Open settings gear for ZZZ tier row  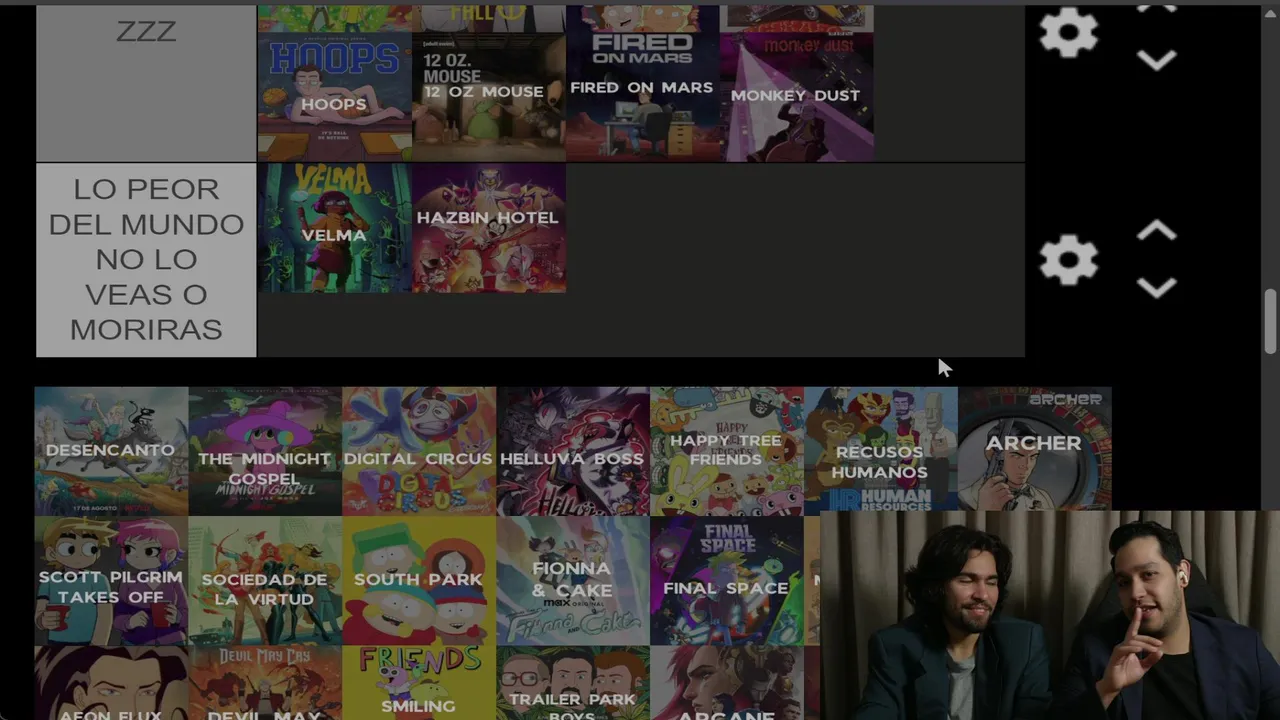pyautogui.click(x=1068, y=32)
